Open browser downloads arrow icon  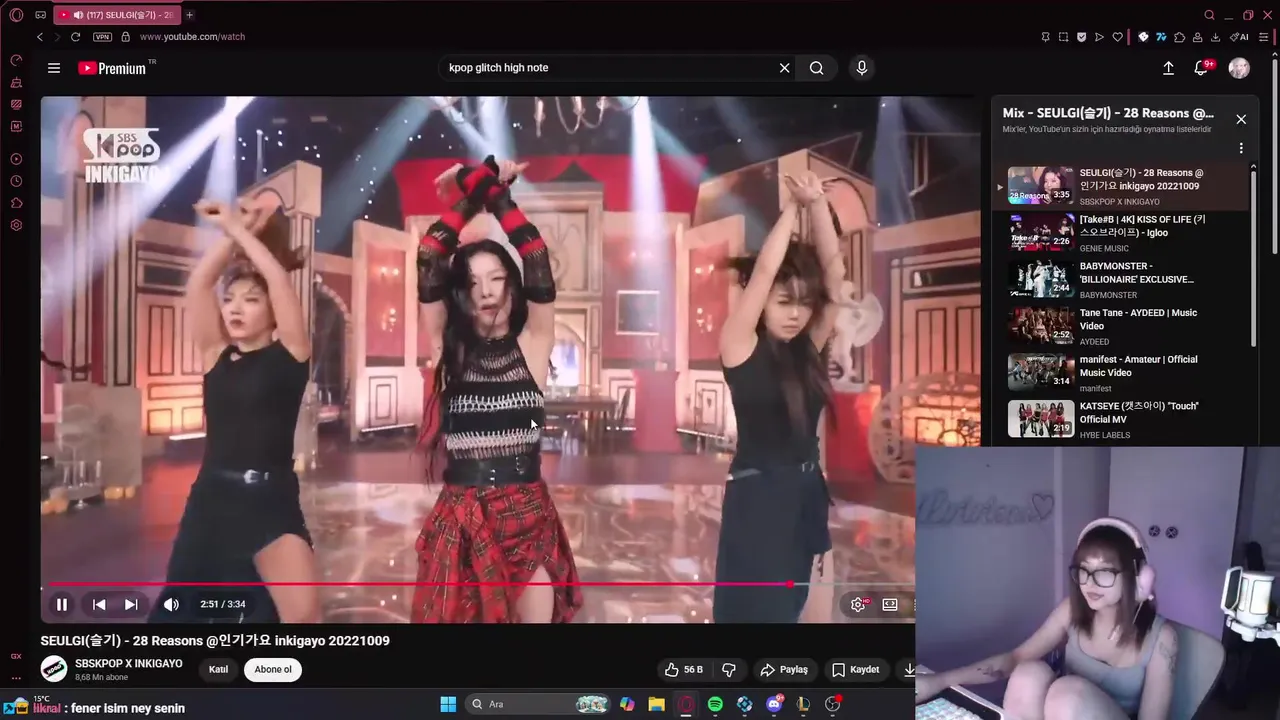pos(1215,37)
